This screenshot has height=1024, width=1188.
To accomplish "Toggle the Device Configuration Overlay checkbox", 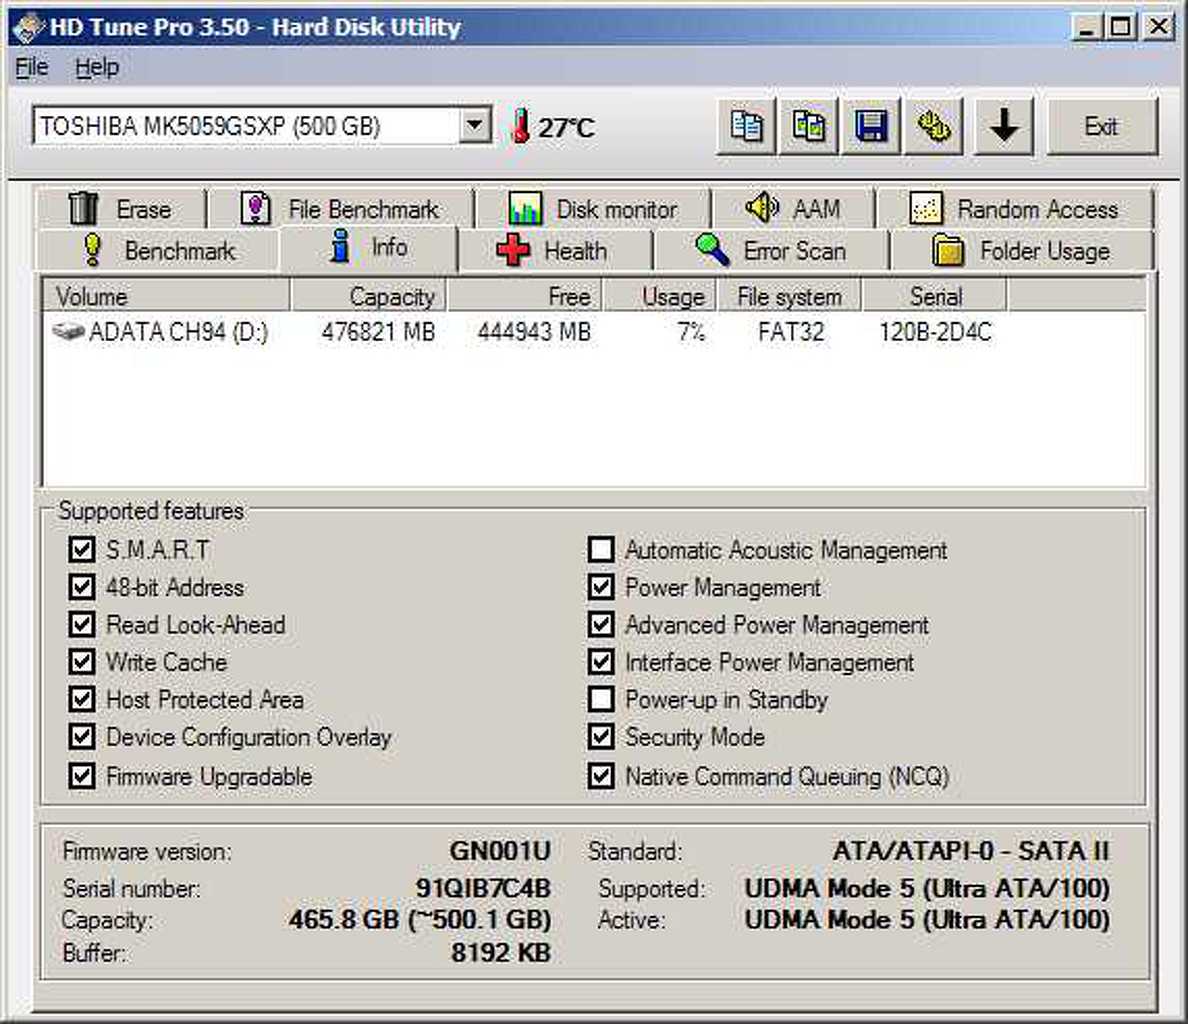I will click(82, 737).
